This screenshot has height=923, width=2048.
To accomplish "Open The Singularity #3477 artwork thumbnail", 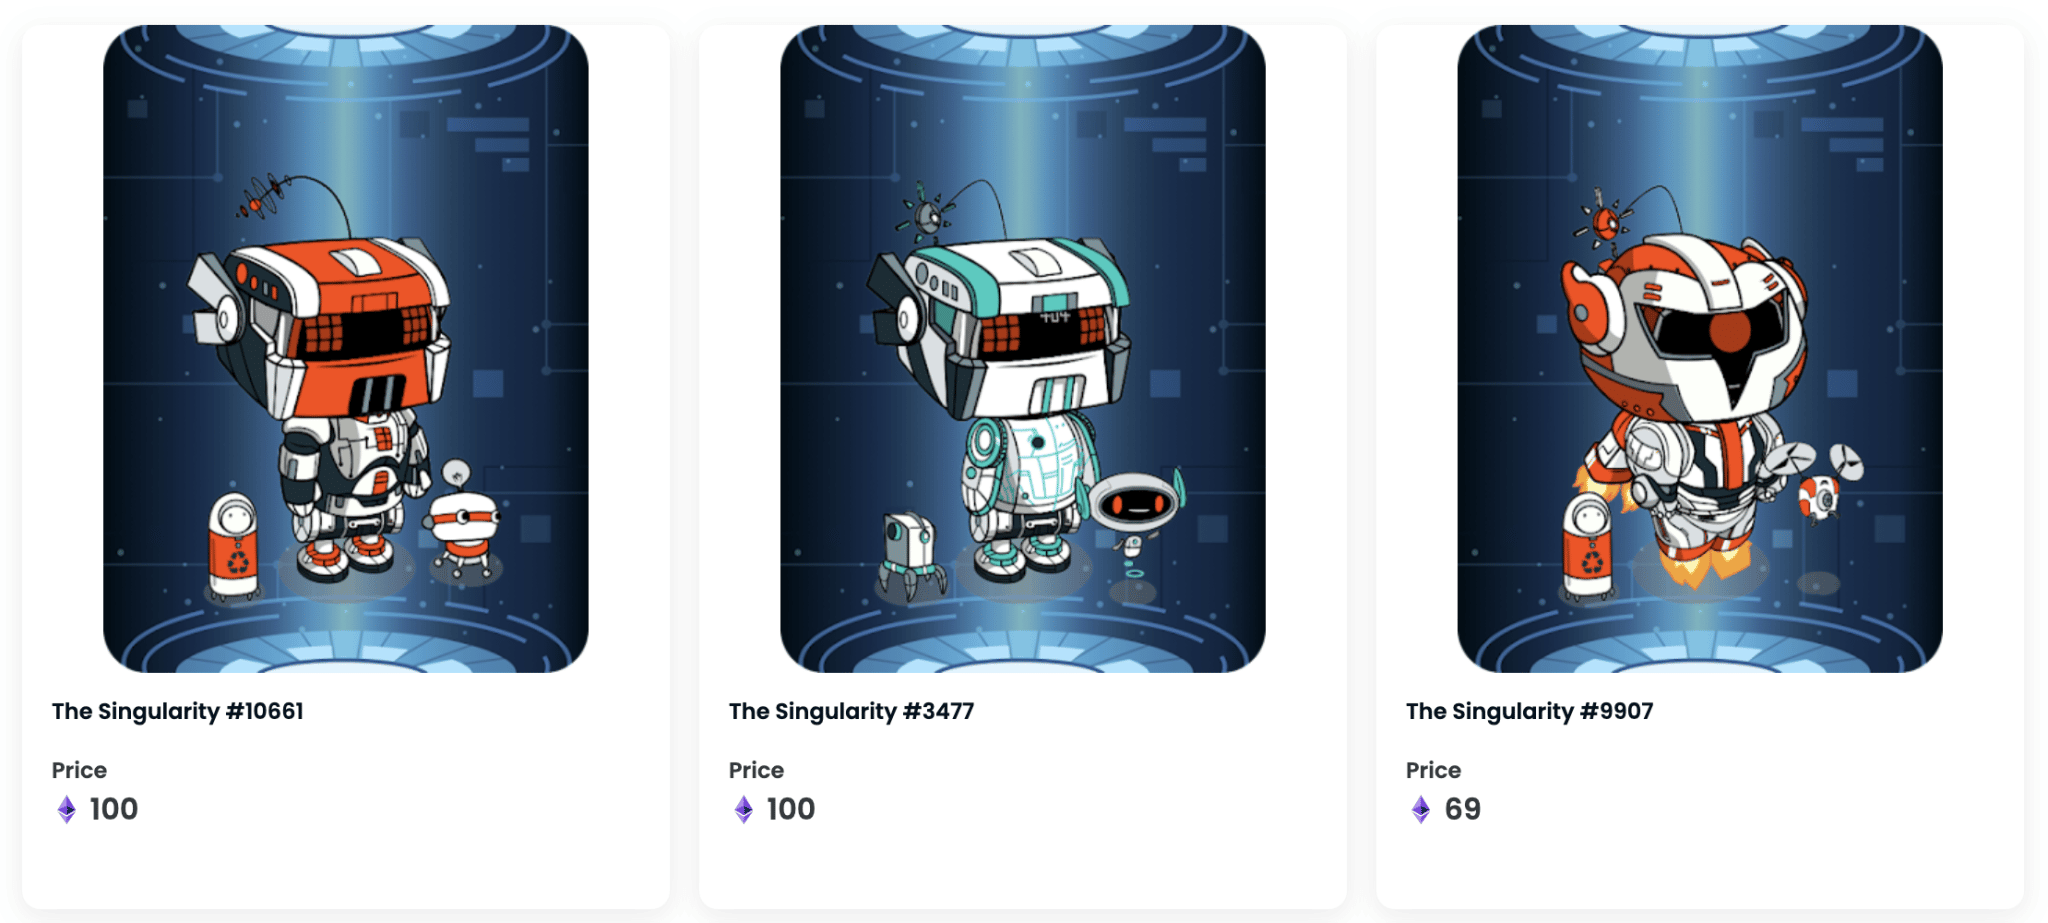I will (1022, 348).
